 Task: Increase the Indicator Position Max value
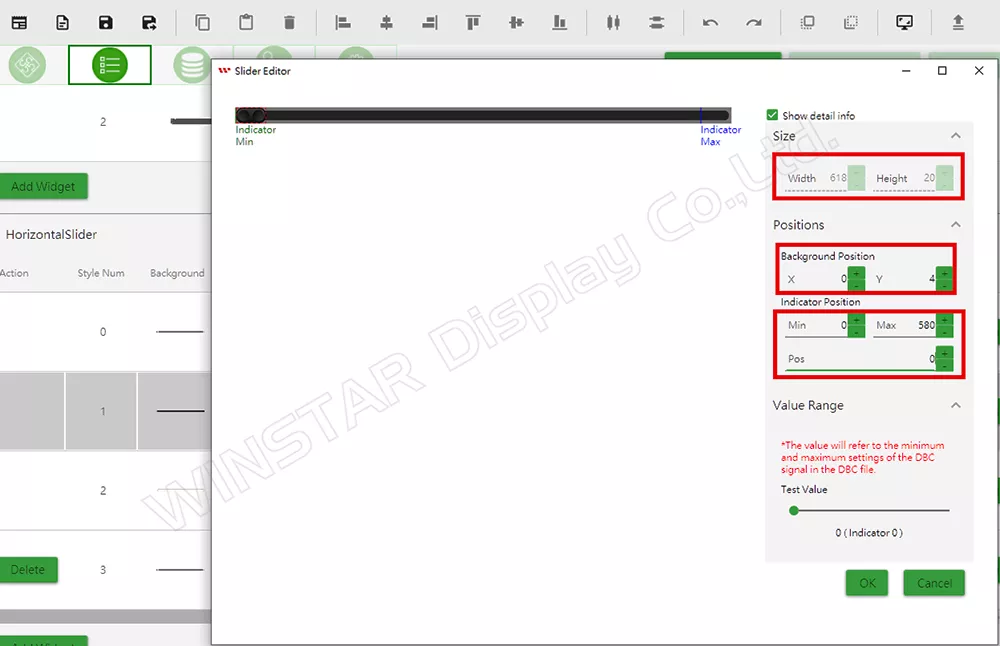tap(944, 320)
